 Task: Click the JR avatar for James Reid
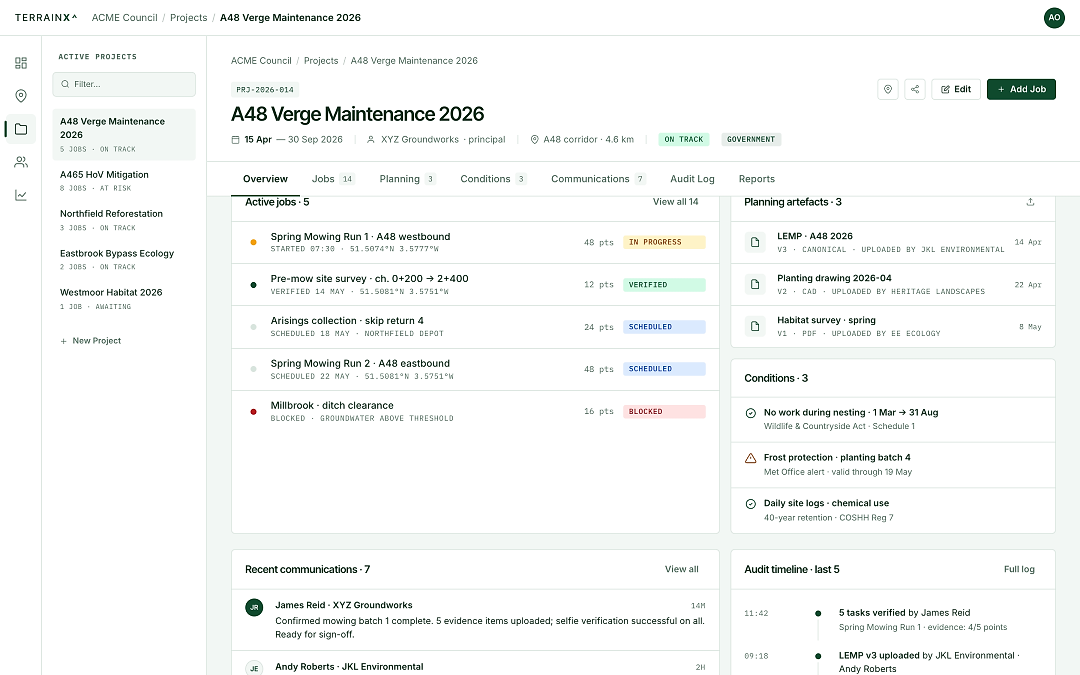click(x=254, y=608)
